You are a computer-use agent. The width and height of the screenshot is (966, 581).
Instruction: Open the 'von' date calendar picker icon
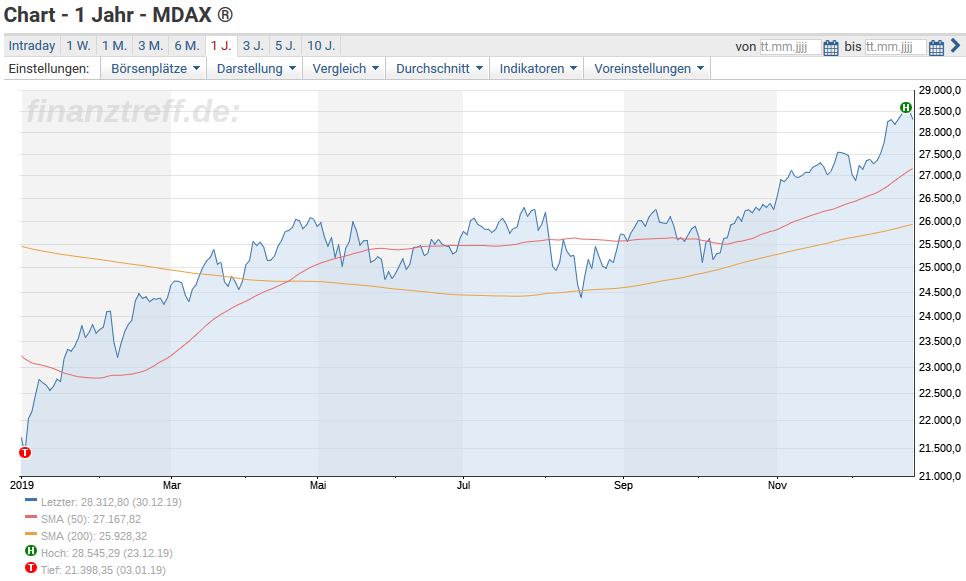click(830, 47)
